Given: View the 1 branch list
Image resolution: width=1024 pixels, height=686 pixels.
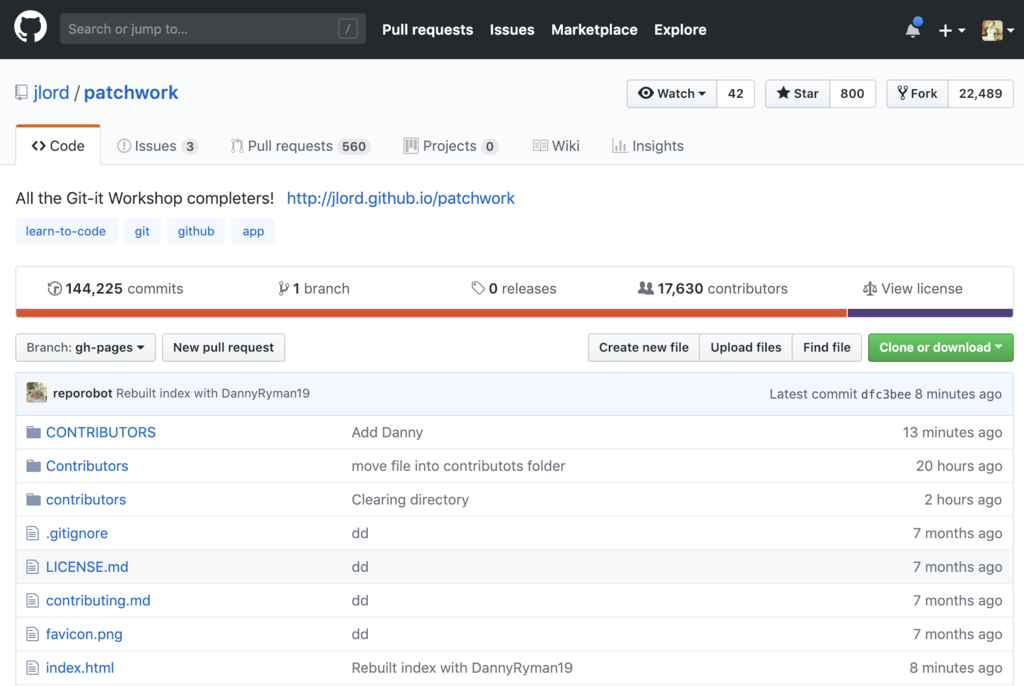Looking at the screenshot, I should tap(314, 288).
